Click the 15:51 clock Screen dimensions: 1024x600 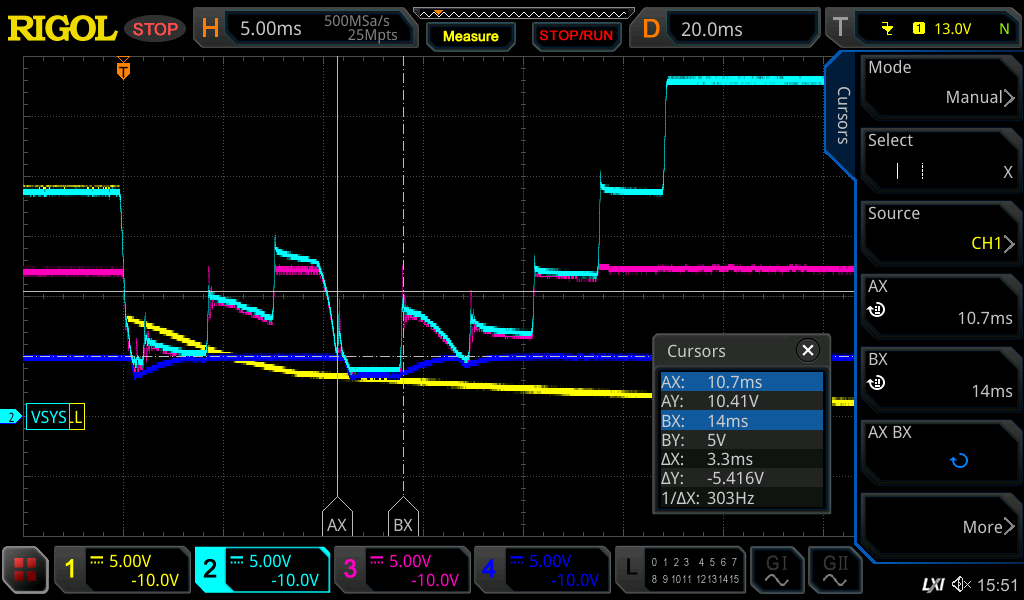pos(998,584)
